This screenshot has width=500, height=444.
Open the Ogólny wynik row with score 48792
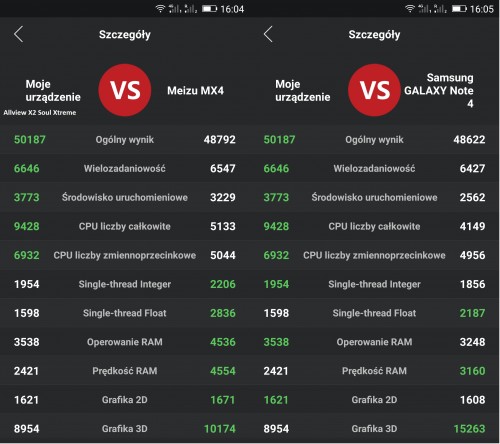pos(125,139)
